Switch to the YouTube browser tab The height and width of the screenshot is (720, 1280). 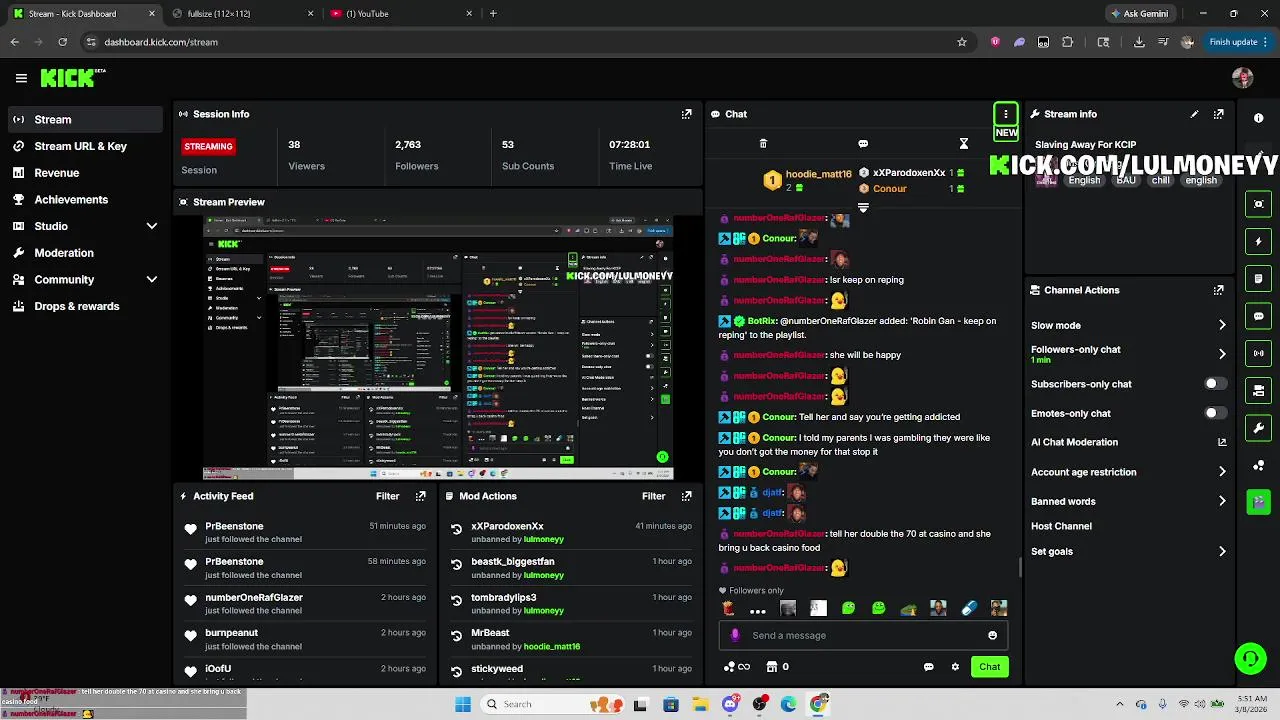tap(400, 14)
